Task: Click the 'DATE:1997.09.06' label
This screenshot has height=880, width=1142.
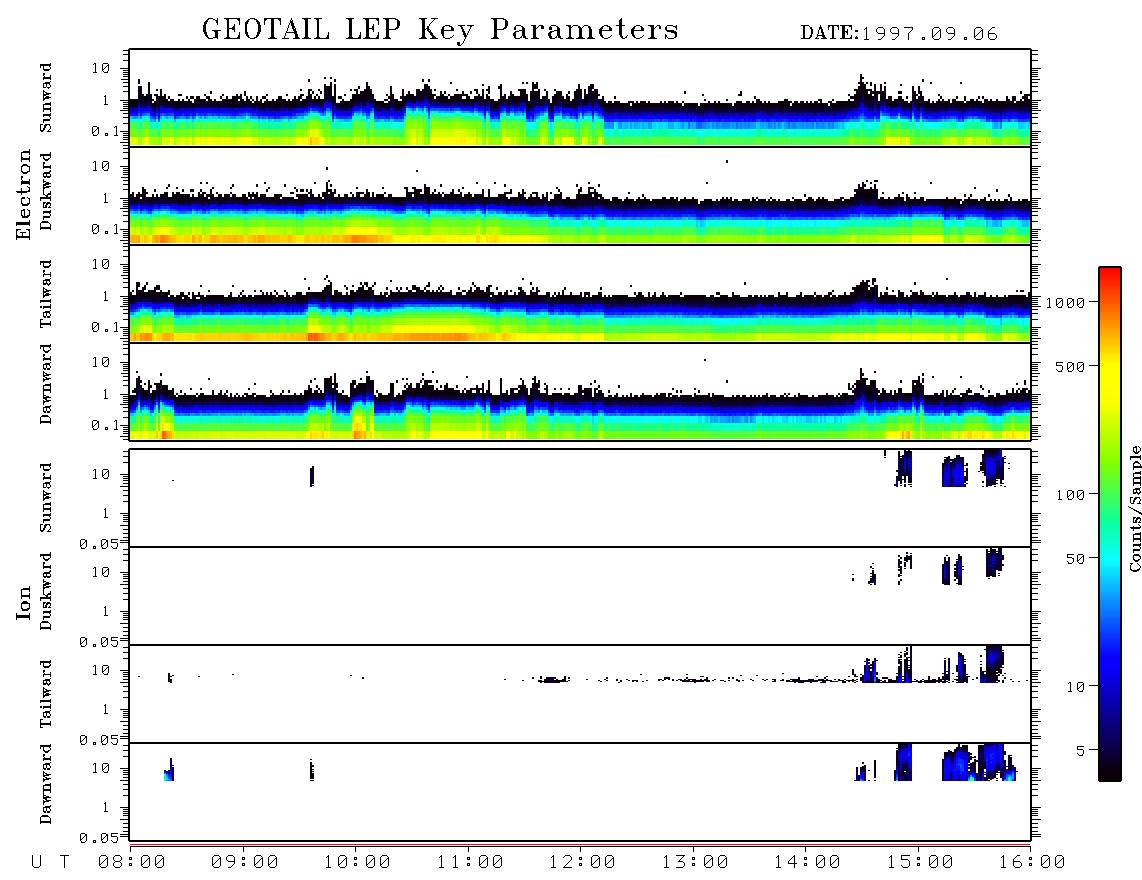Action: (x=899, y=34)
